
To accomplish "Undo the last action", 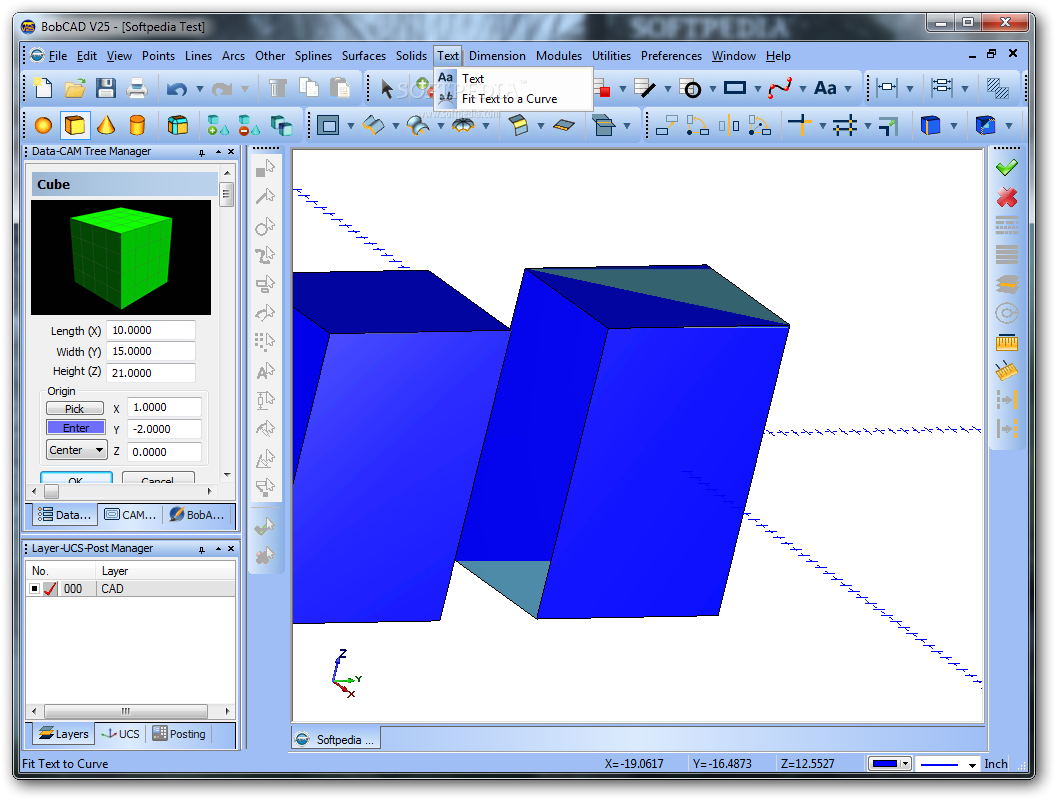I will pos(176,88).
